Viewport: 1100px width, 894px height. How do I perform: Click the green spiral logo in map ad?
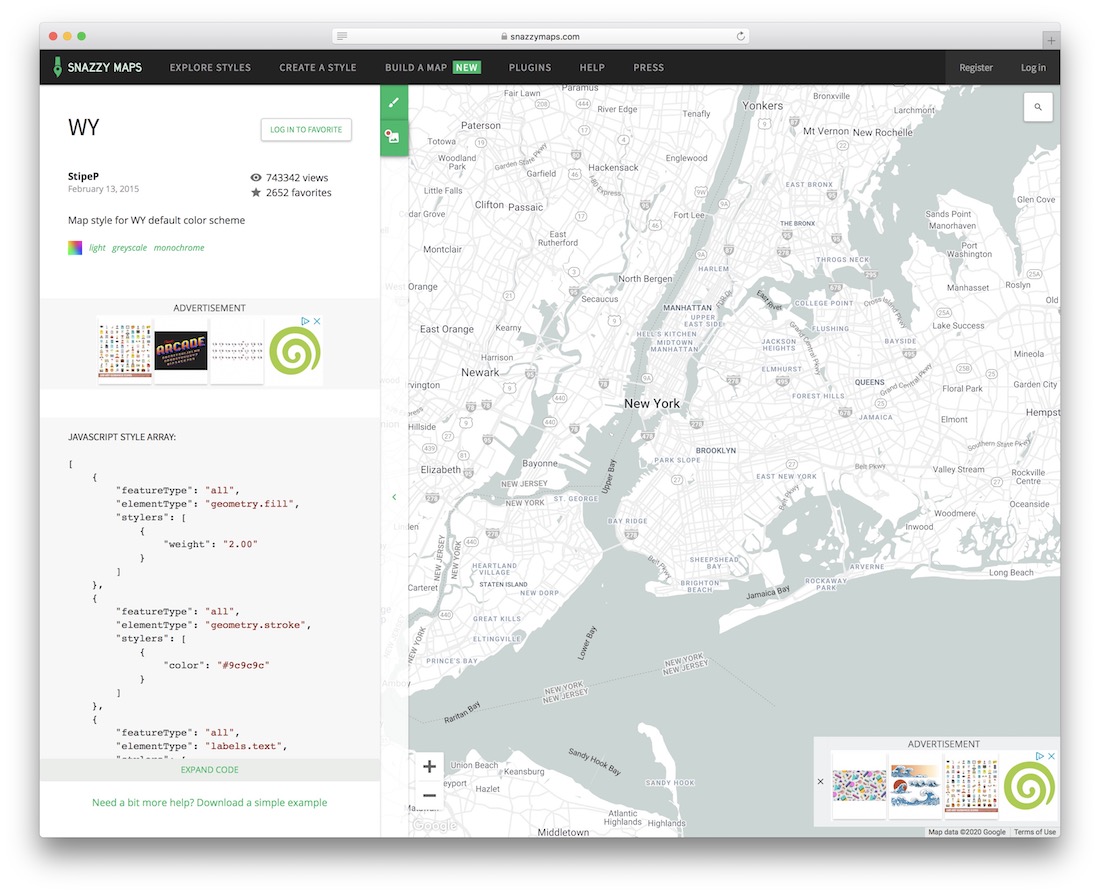click(1029, 785)
